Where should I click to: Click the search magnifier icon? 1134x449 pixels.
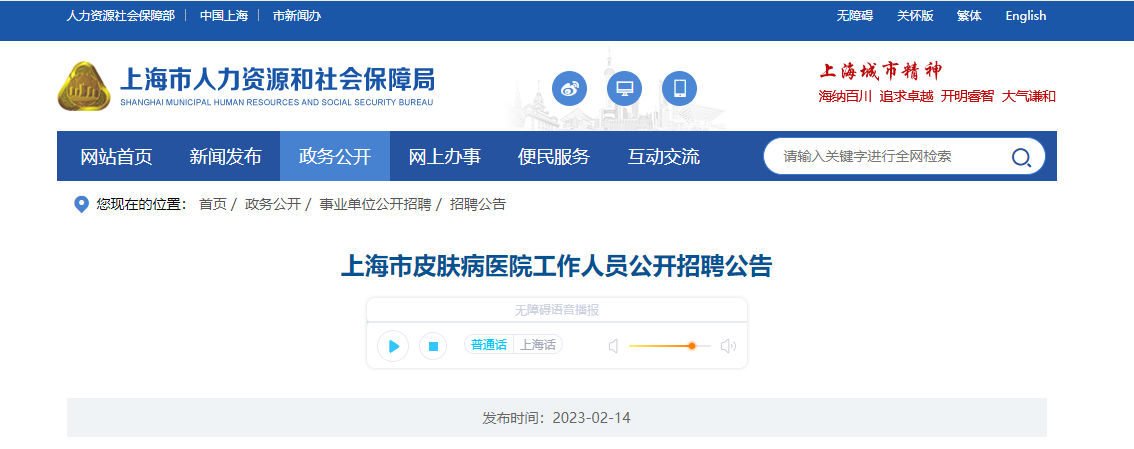(x=1021, y=157)
